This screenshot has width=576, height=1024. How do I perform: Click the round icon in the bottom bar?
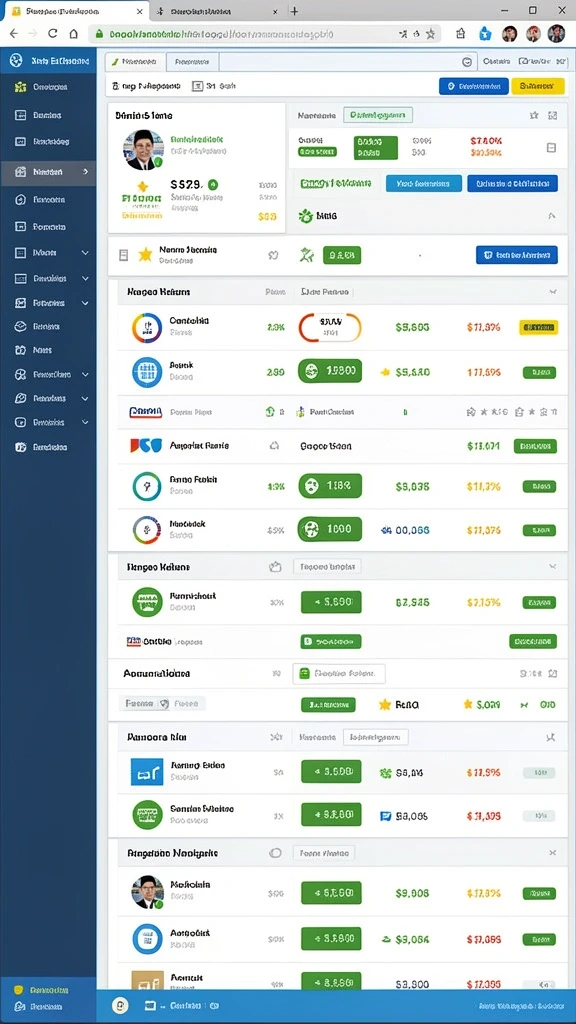[x=119, y=1006]
